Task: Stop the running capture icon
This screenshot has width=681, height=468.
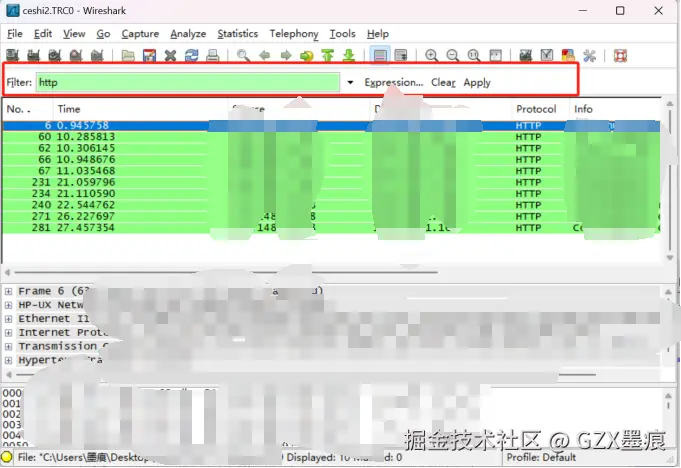Action: point(76,55)
